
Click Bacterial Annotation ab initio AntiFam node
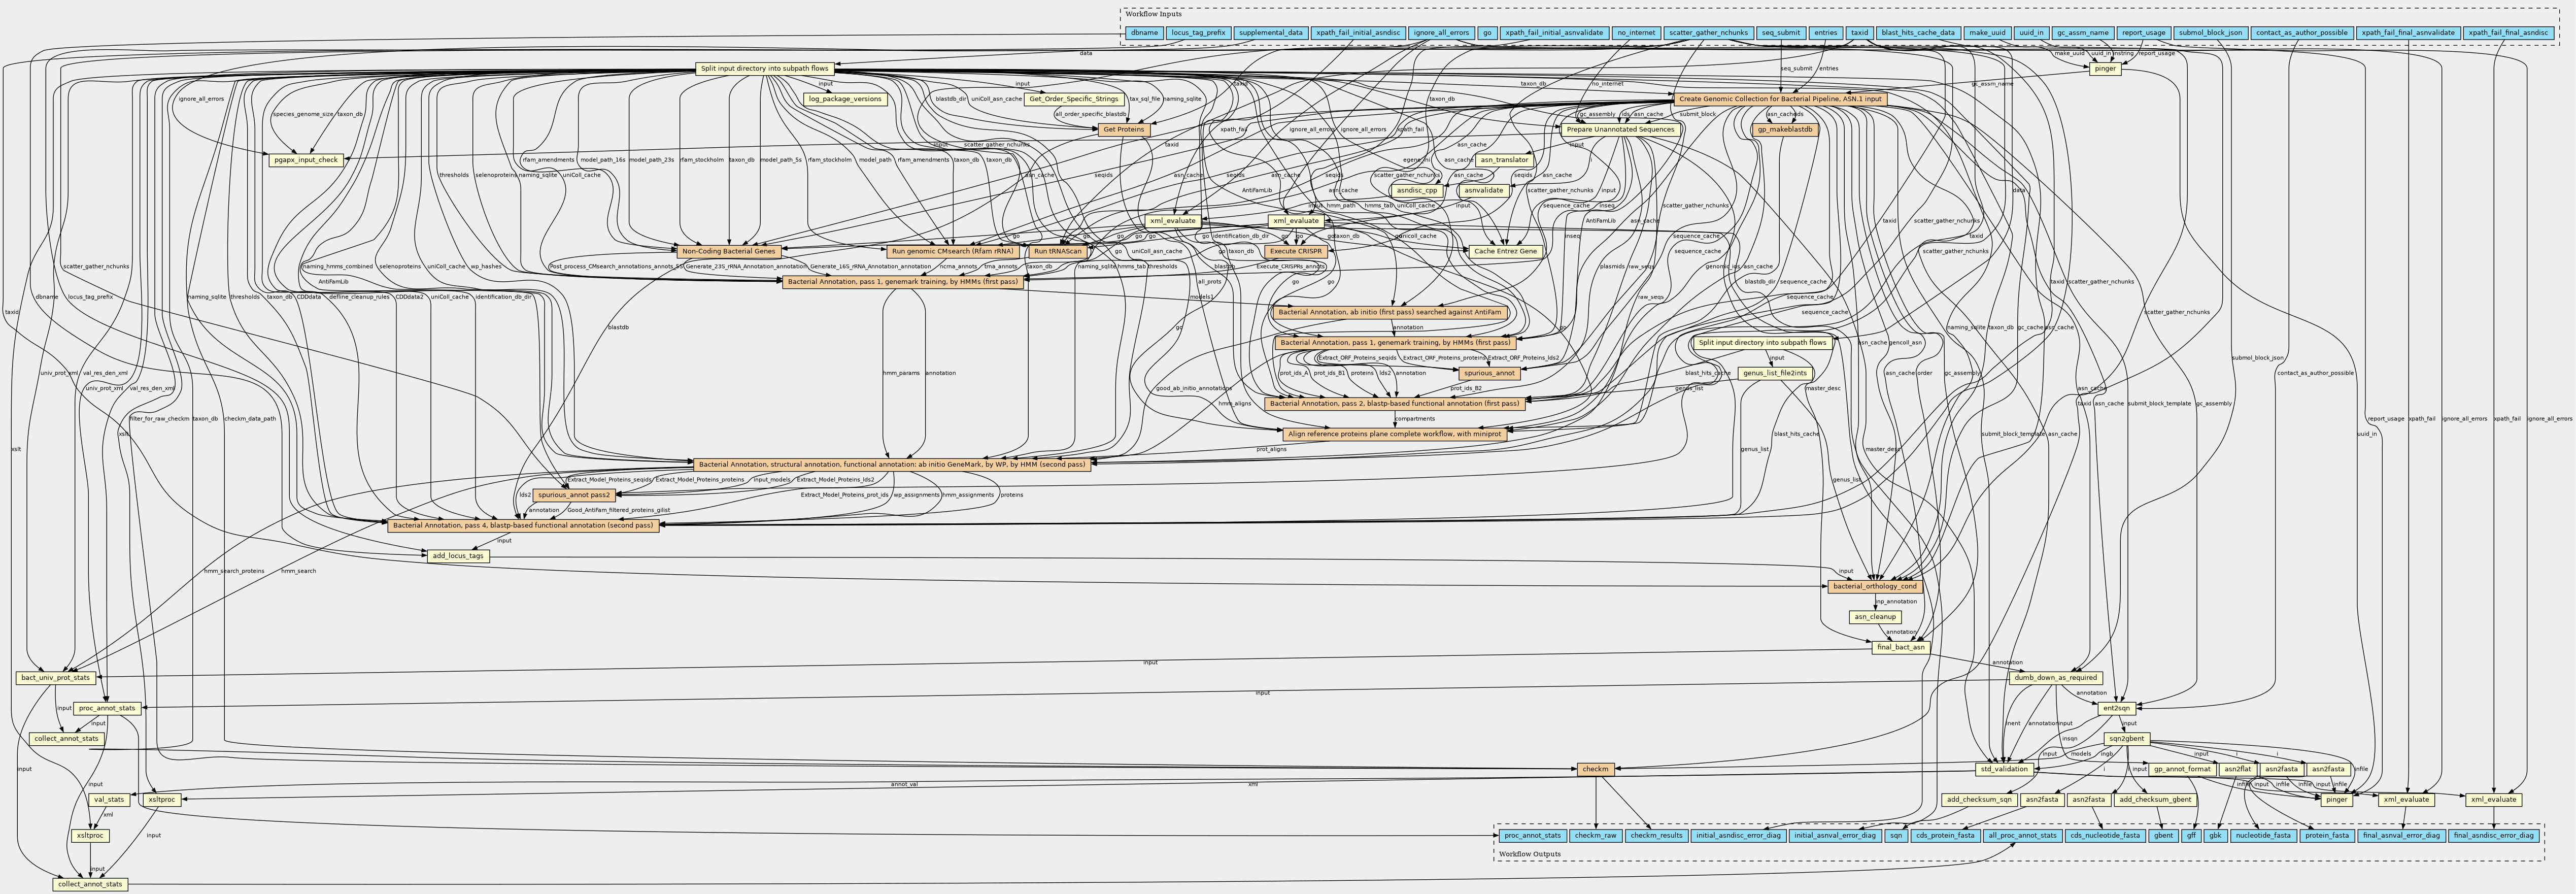pyautogui.click(x=1390, y=312)
